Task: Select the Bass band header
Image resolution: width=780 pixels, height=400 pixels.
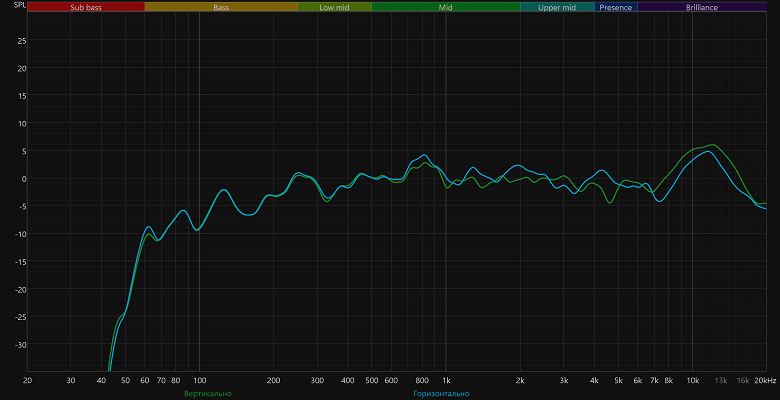Action: pos(221,7)
